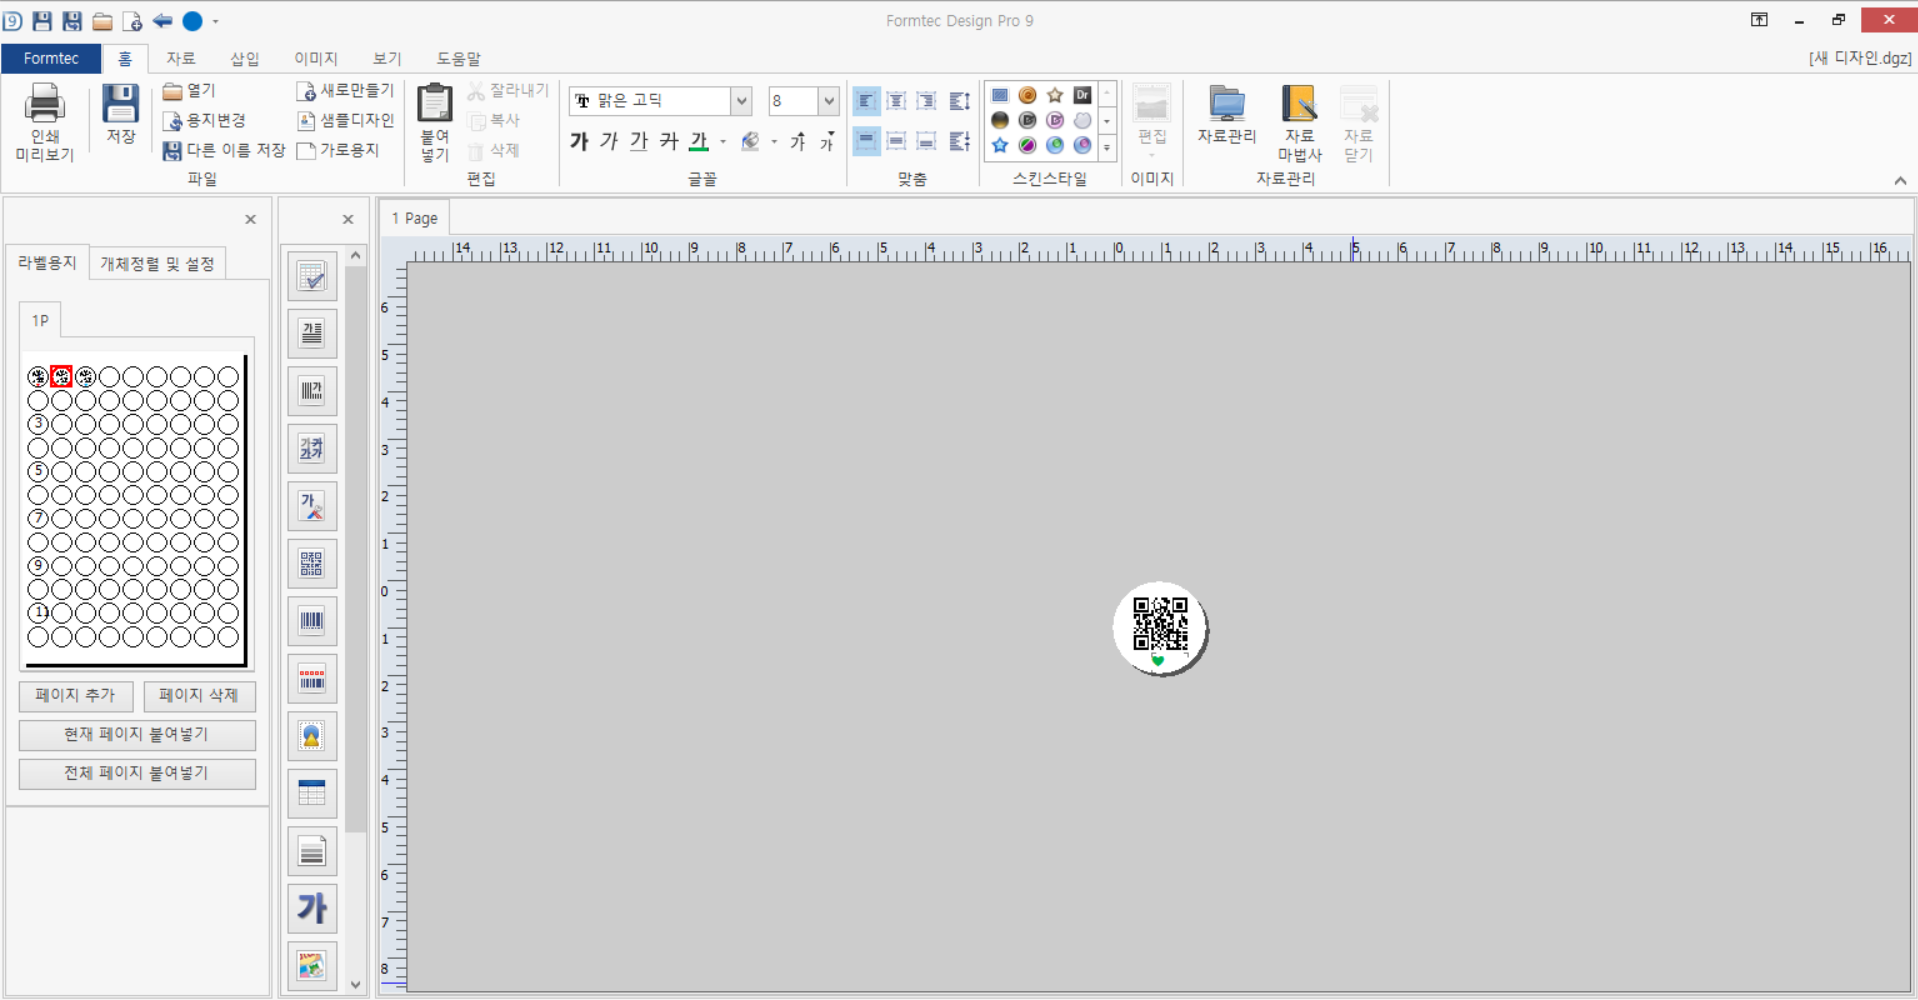Toggle center horizontal alignment
Image resolution: width=1918 pixels, height=1000 pixels.
[896, 101]
